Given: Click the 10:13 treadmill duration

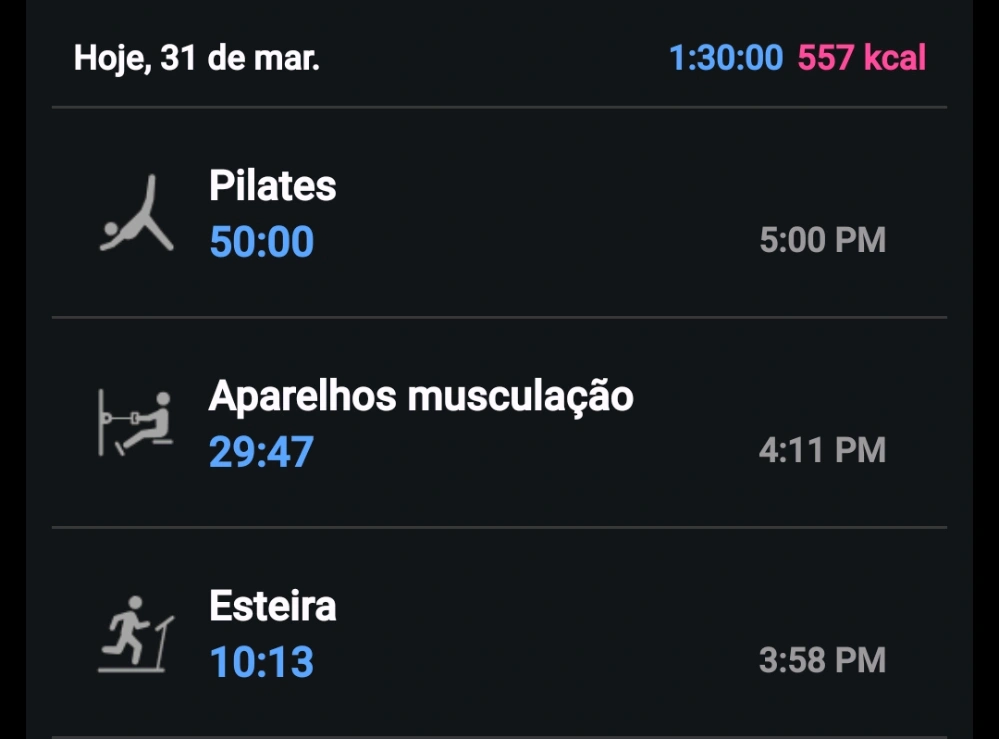Looking at the screenshot, I should [x=261, y=662].
